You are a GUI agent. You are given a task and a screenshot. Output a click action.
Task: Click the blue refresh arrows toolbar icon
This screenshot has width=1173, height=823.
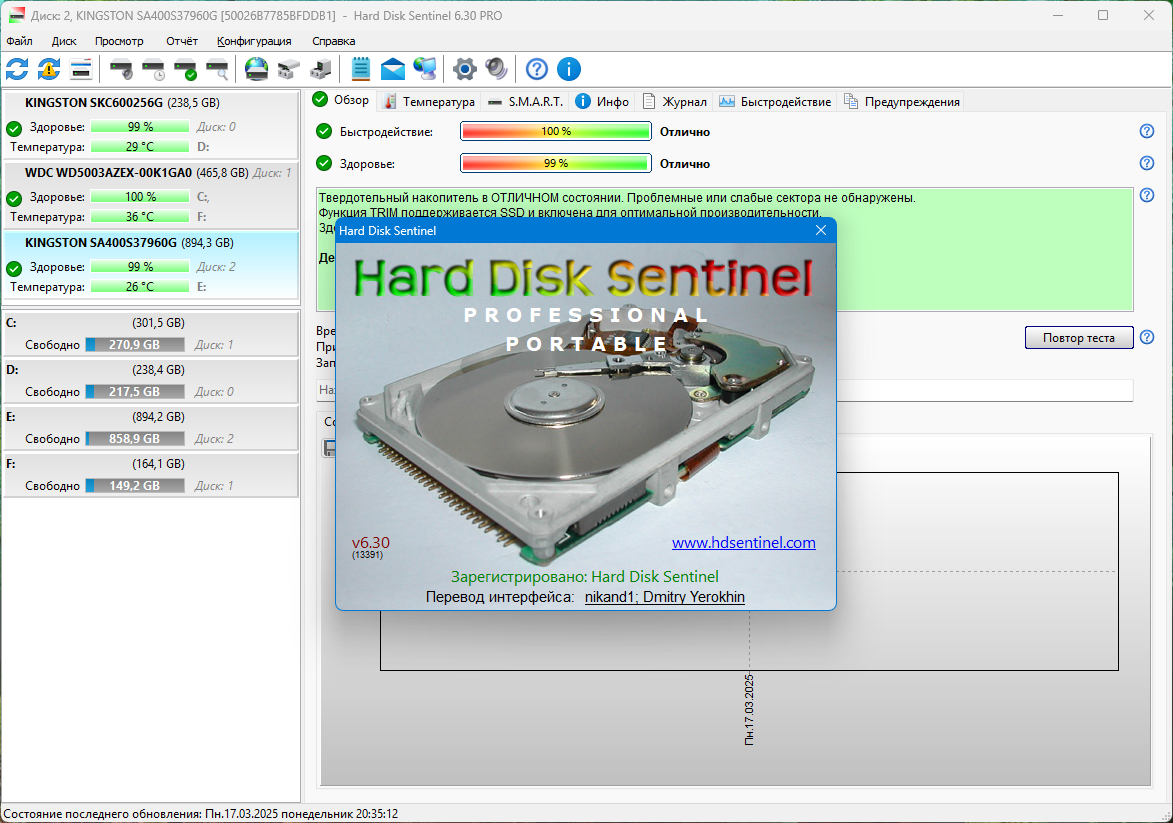(17, 70)
